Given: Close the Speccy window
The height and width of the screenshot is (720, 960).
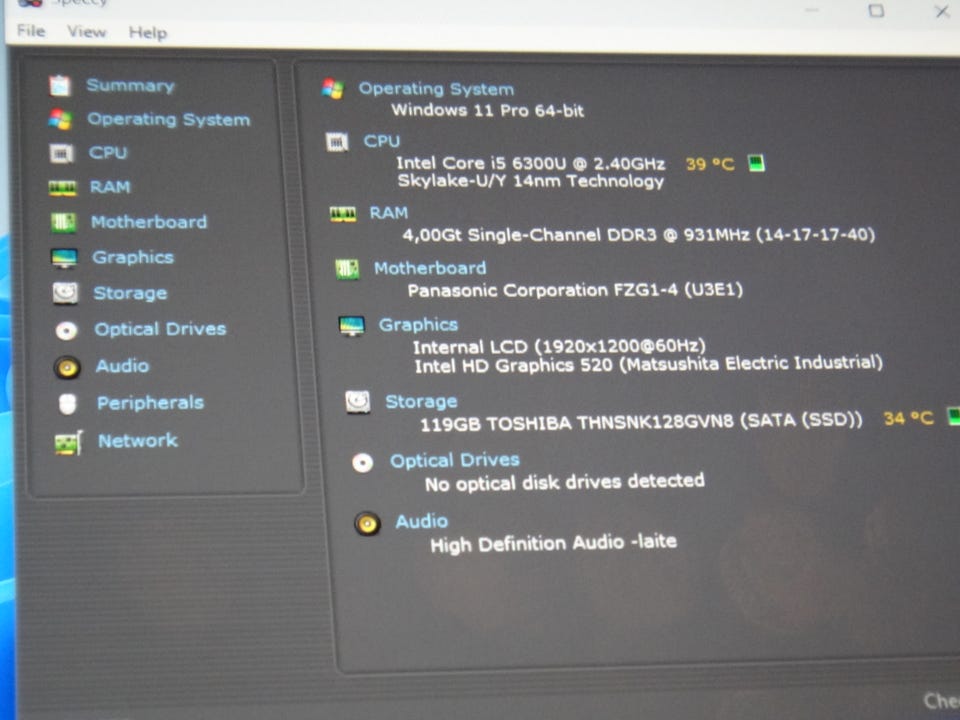Looking at the screenshot, I should click(x=942, y=11).
